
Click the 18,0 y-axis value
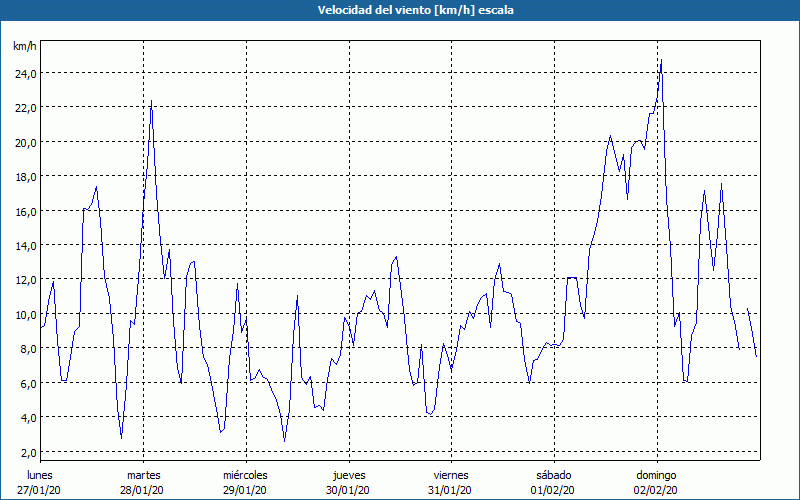point(26,177)
